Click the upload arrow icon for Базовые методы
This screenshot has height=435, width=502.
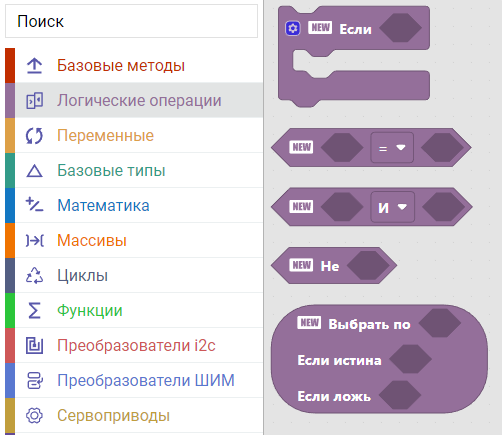pos(34,65)
